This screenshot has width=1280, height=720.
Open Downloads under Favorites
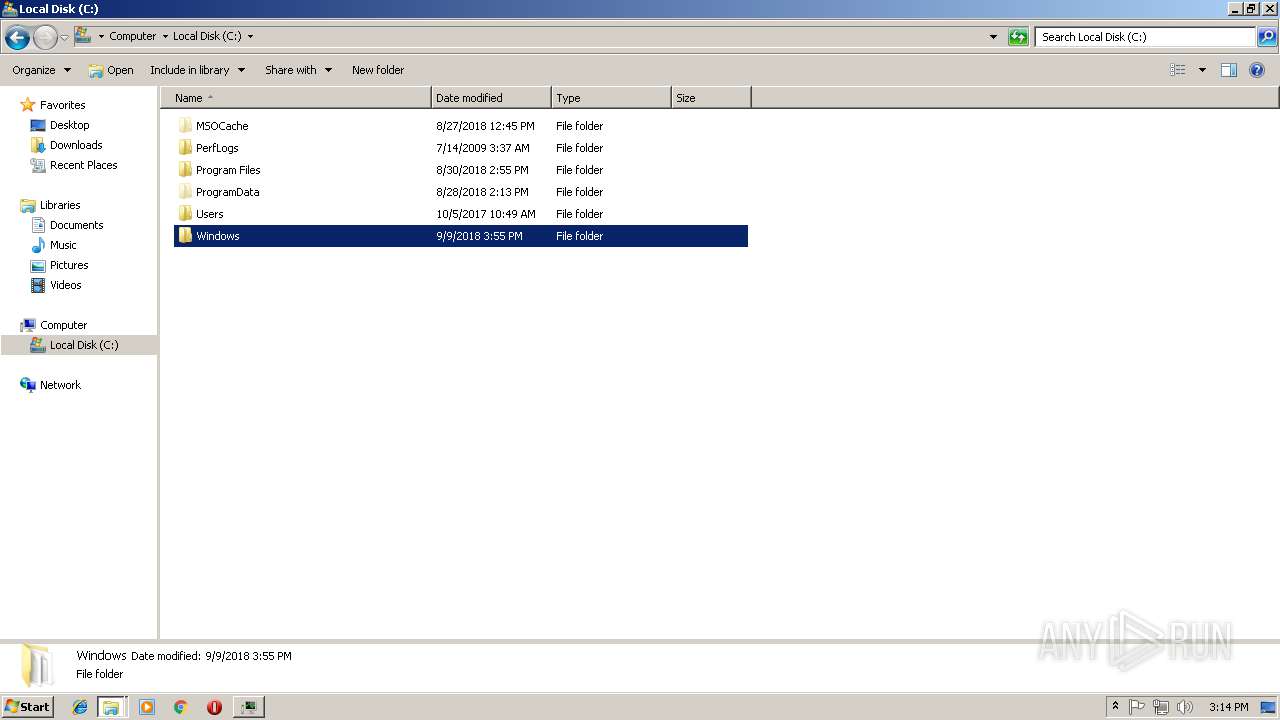tap(76, 145)
